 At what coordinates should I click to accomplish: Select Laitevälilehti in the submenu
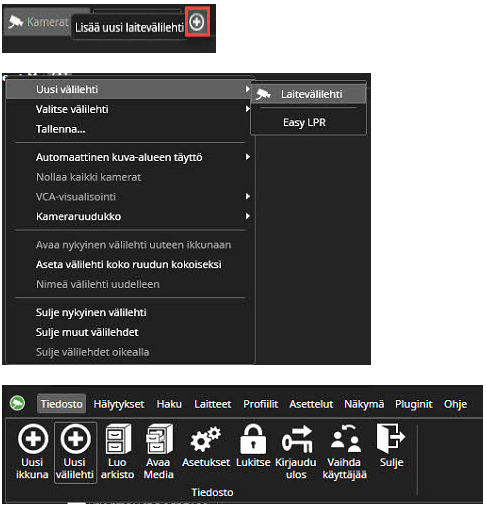(309, 94)
